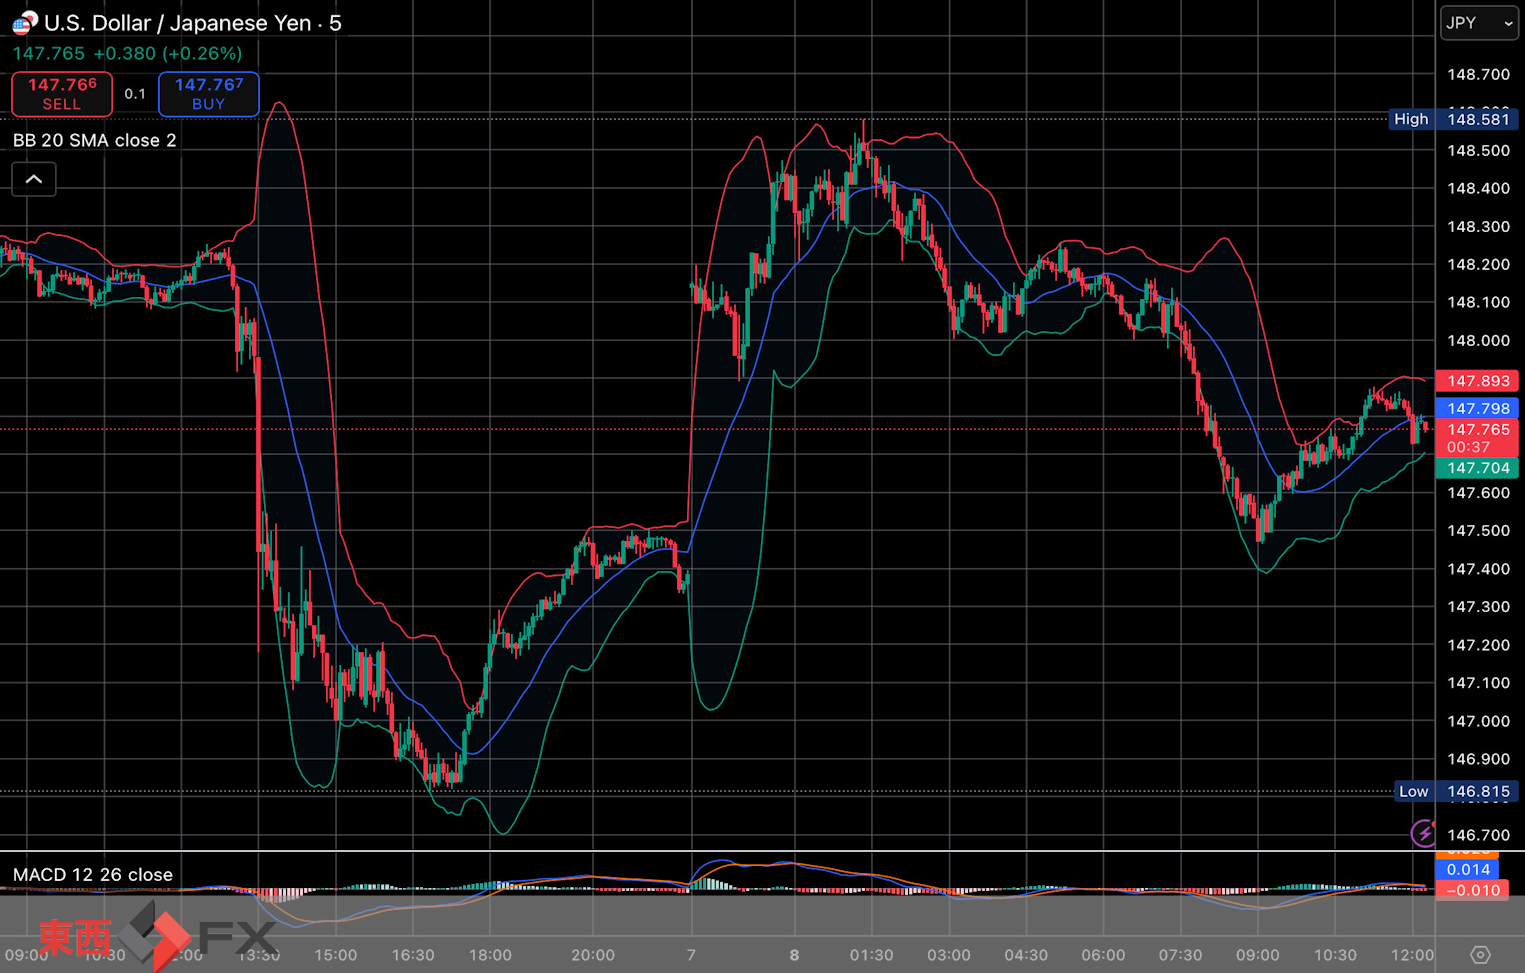This screenshot has height=973, width=1525.
Task: Click the red 147.893 upper band price tag
Action: [1478, 381]
